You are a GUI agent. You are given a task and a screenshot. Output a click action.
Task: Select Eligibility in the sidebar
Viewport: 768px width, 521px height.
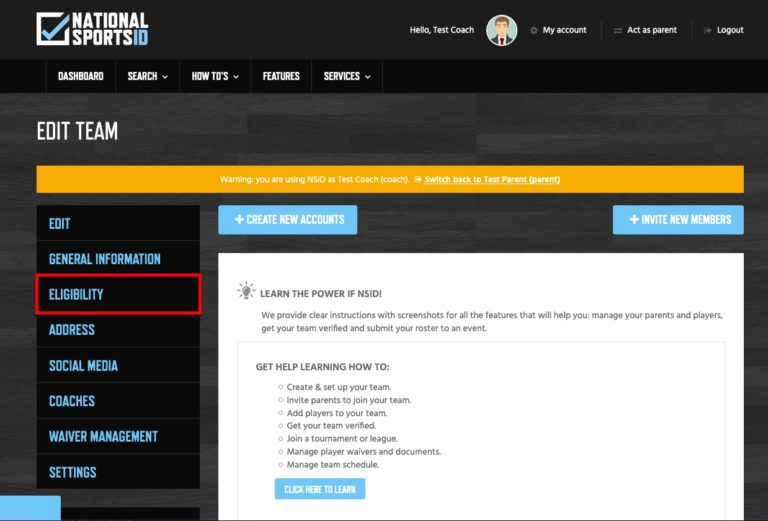[x=76, y=294]
